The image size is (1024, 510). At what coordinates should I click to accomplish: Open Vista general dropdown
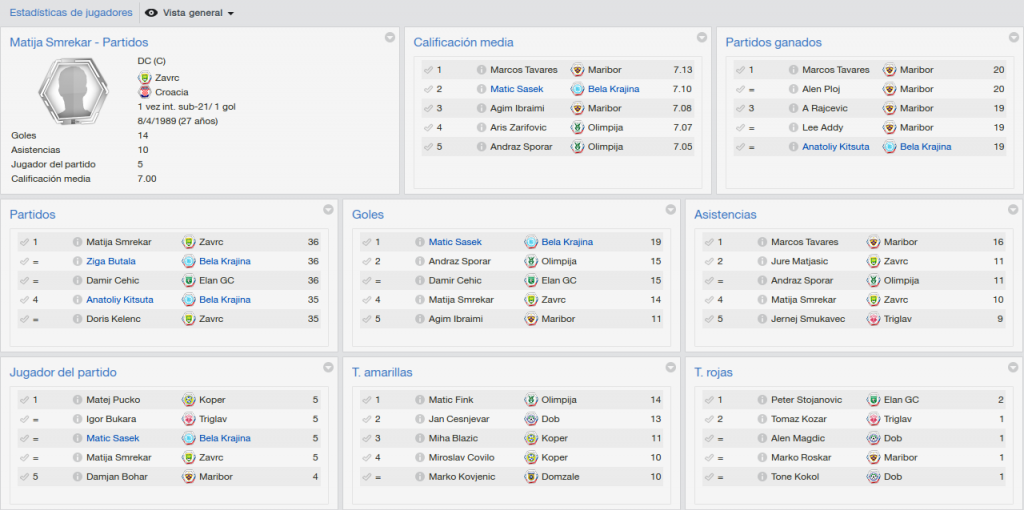(189, 12)
